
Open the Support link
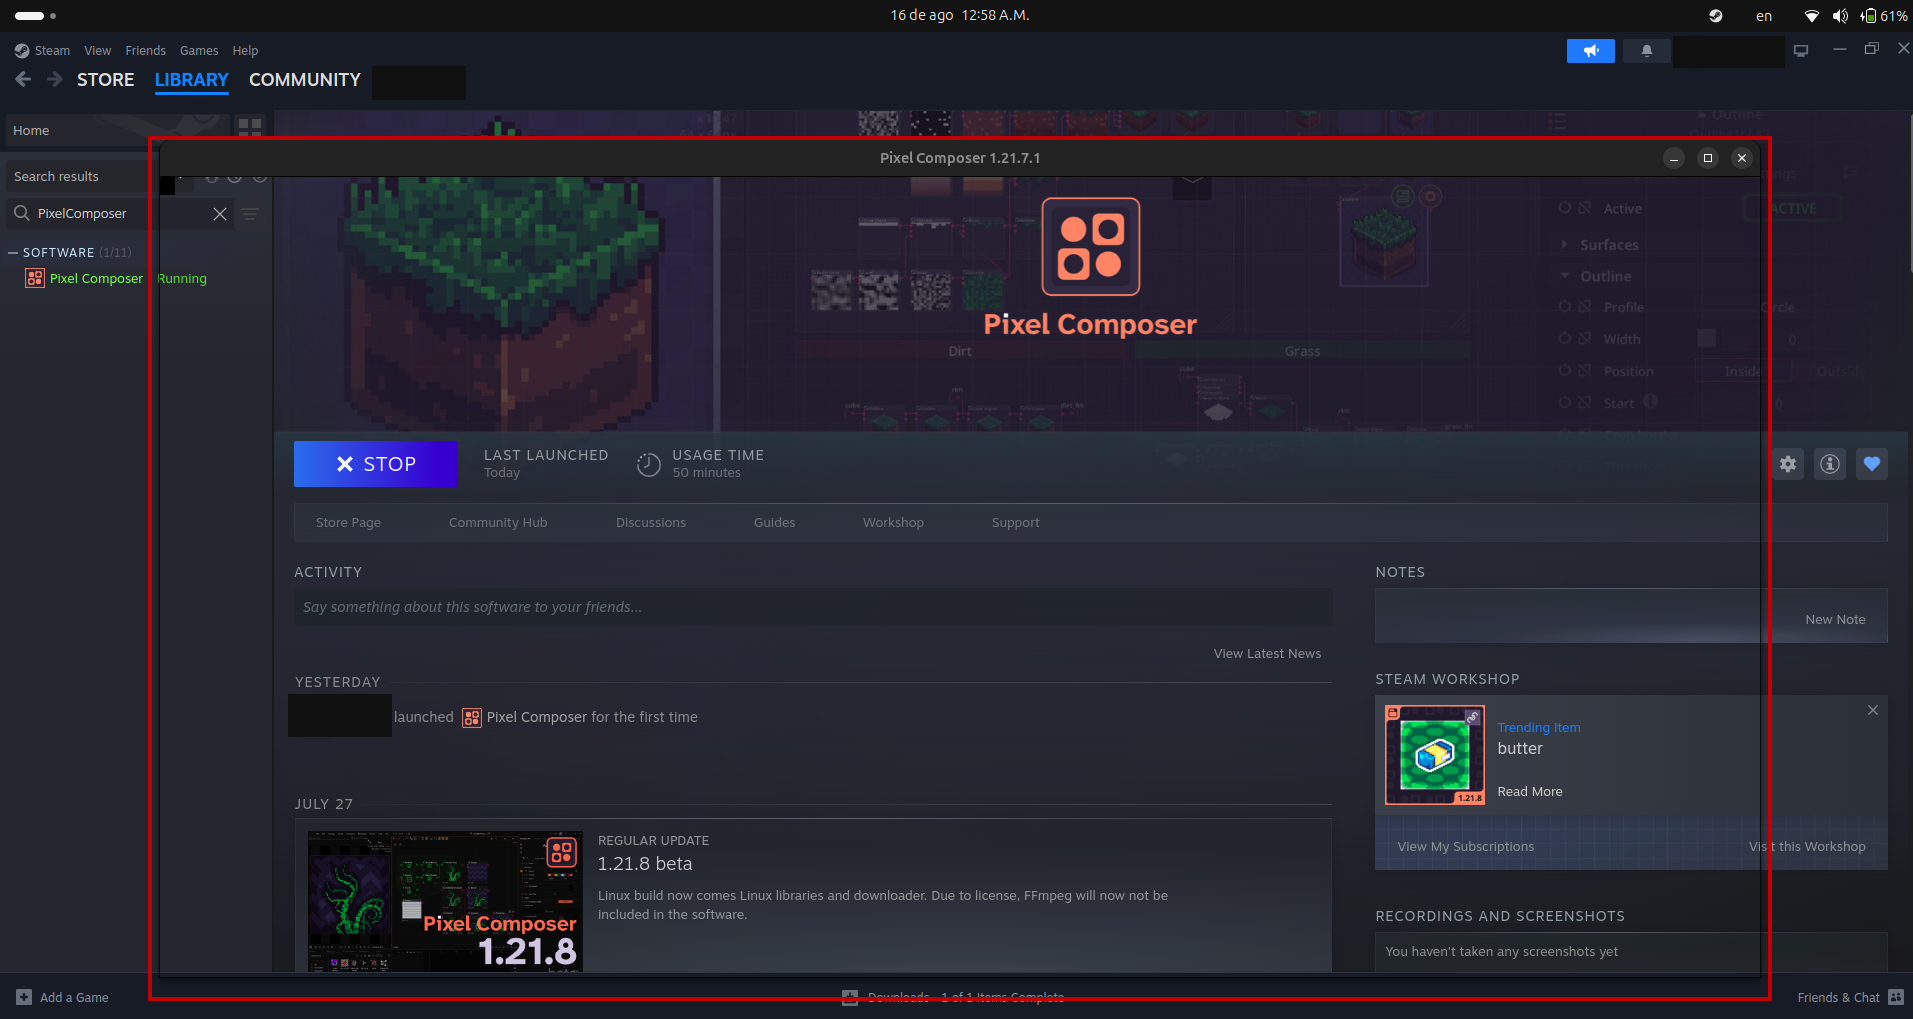1015,523
